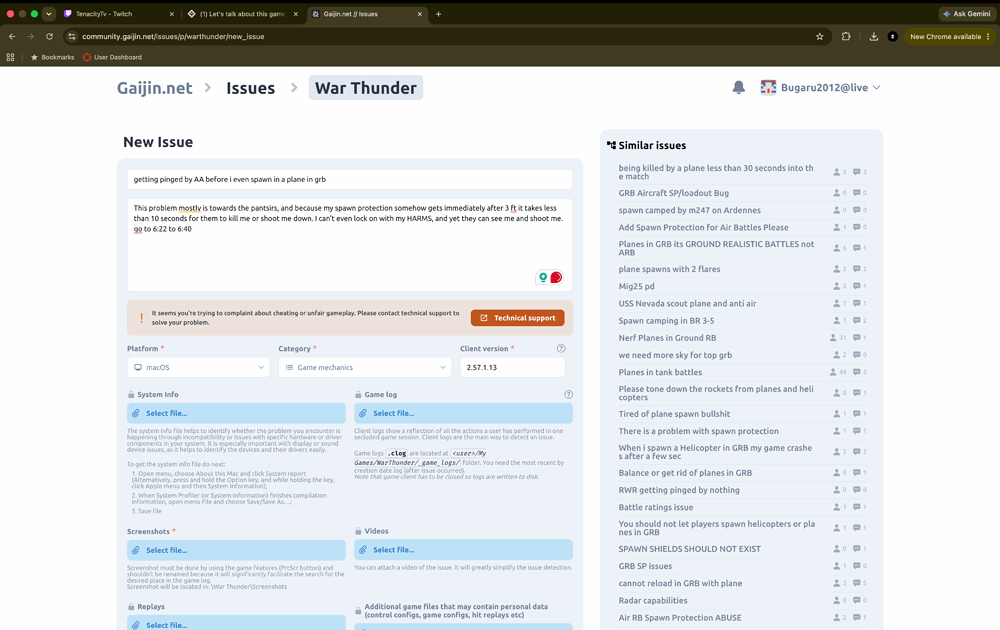Select file for Screenshots
This screenshot has width=1000, height=630.
tap(236, 550)
